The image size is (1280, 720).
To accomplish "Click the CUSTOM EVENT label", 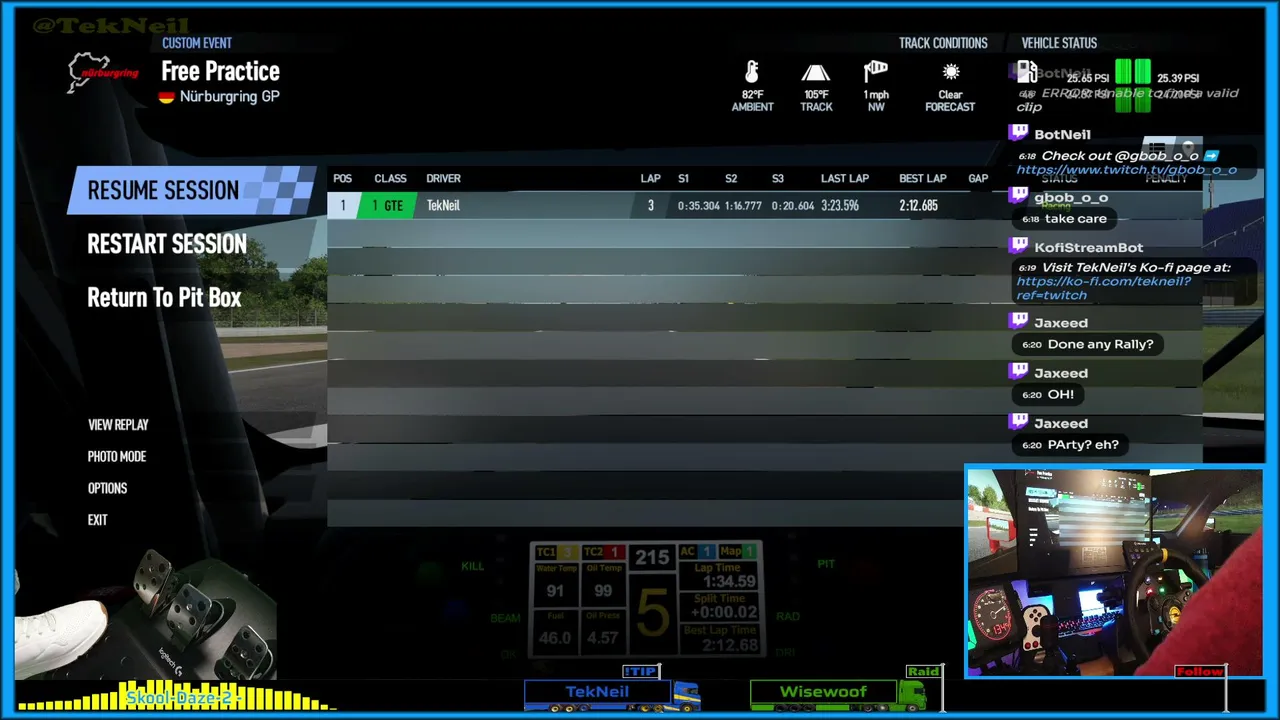I will (197, 43).
